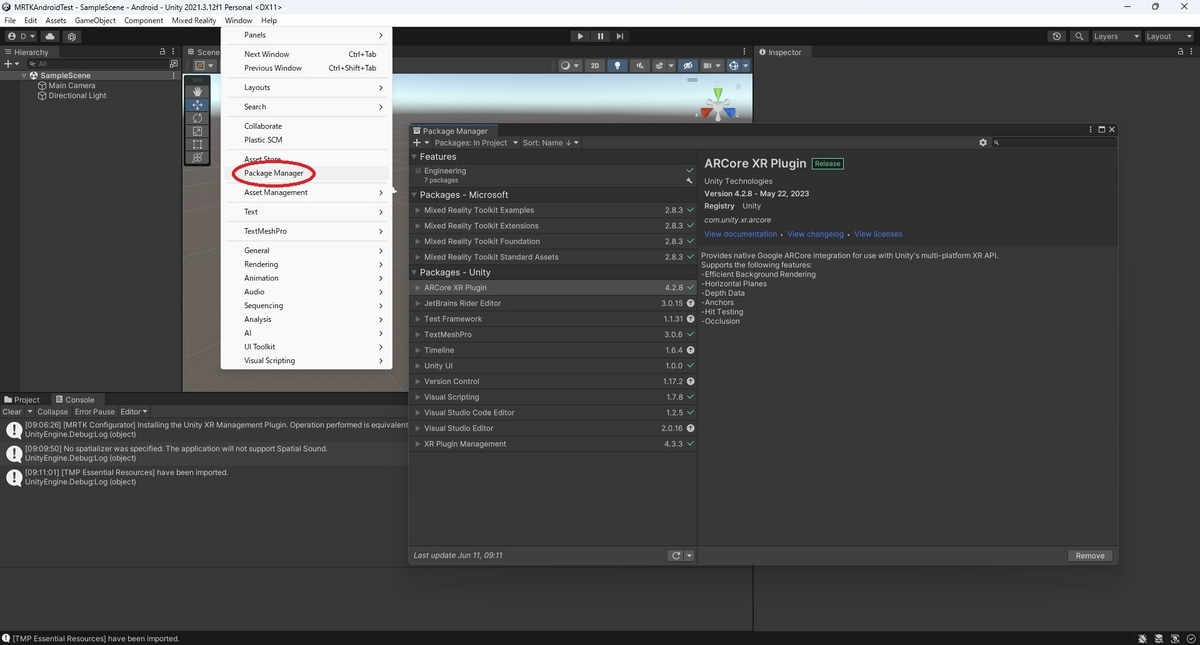
Task: Select the Rotate tool in Scene toolbar
Action: [x=197, y=118]
